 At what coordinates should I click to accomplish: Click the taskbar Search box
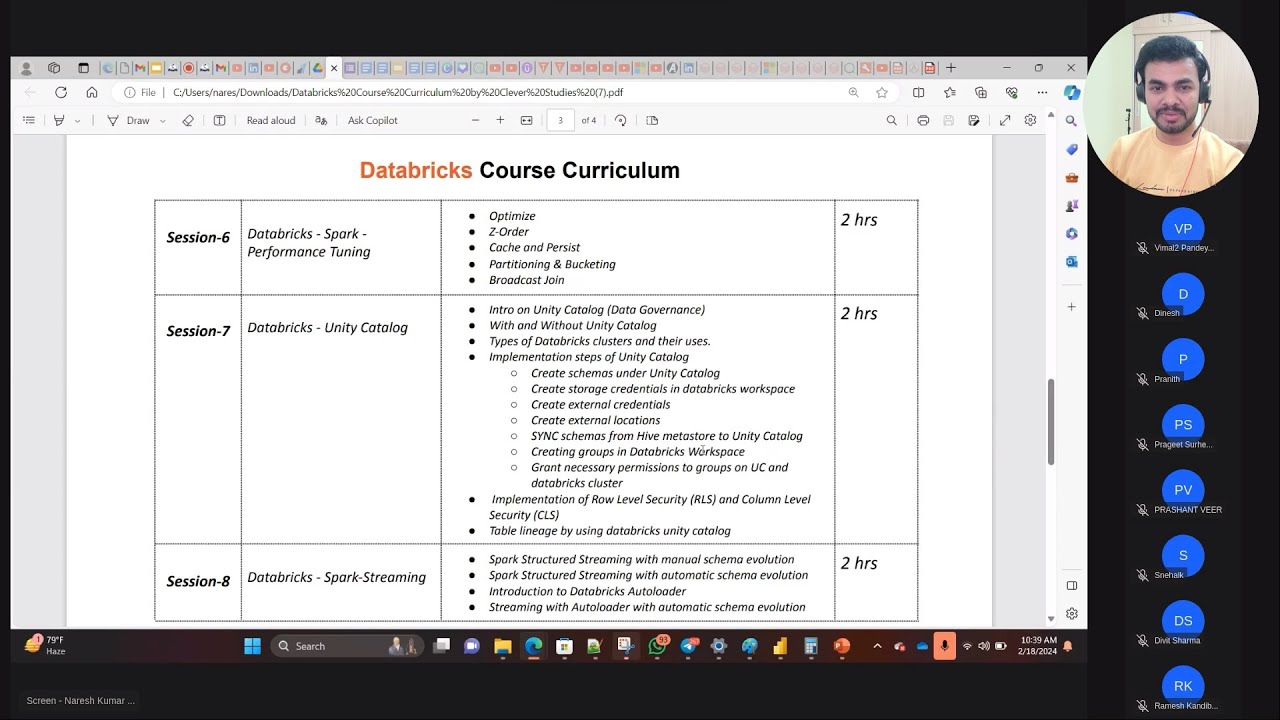click(348, 646)
